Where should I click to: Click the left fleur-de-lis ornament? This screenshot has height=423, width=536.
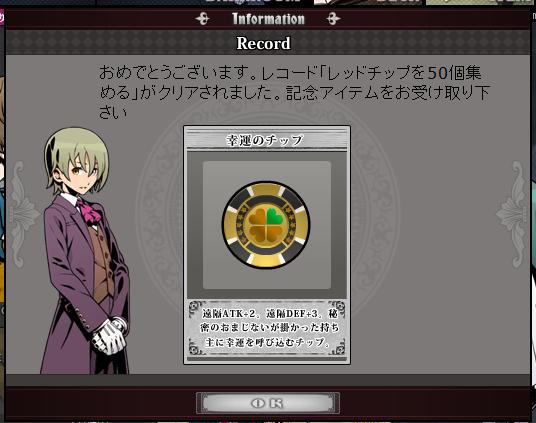tap(23, 214)
